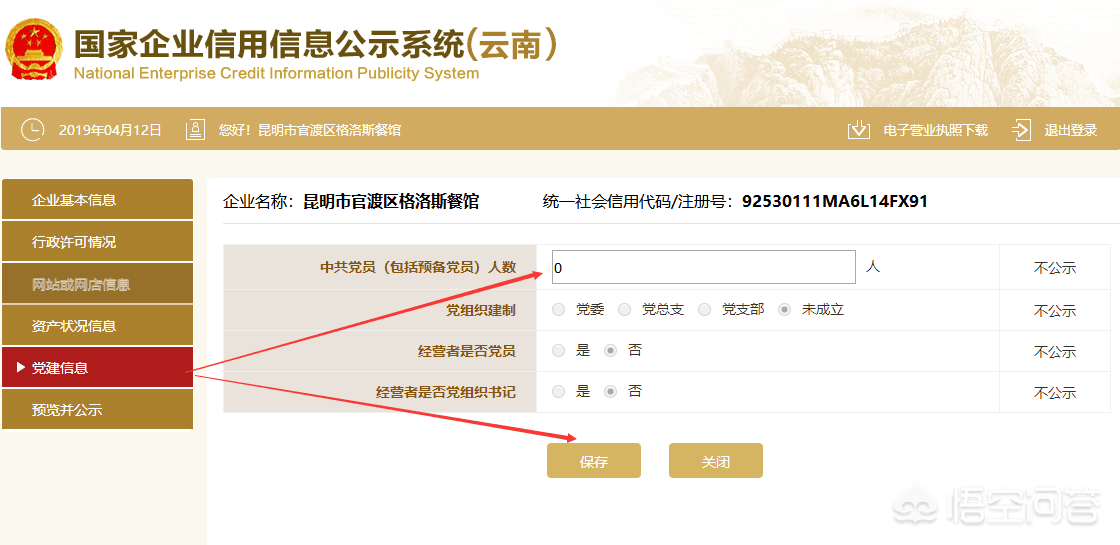This screenshot has width=1120, height=545.
Task: Select 是 for 经营者是否党员
Action: 559,351
